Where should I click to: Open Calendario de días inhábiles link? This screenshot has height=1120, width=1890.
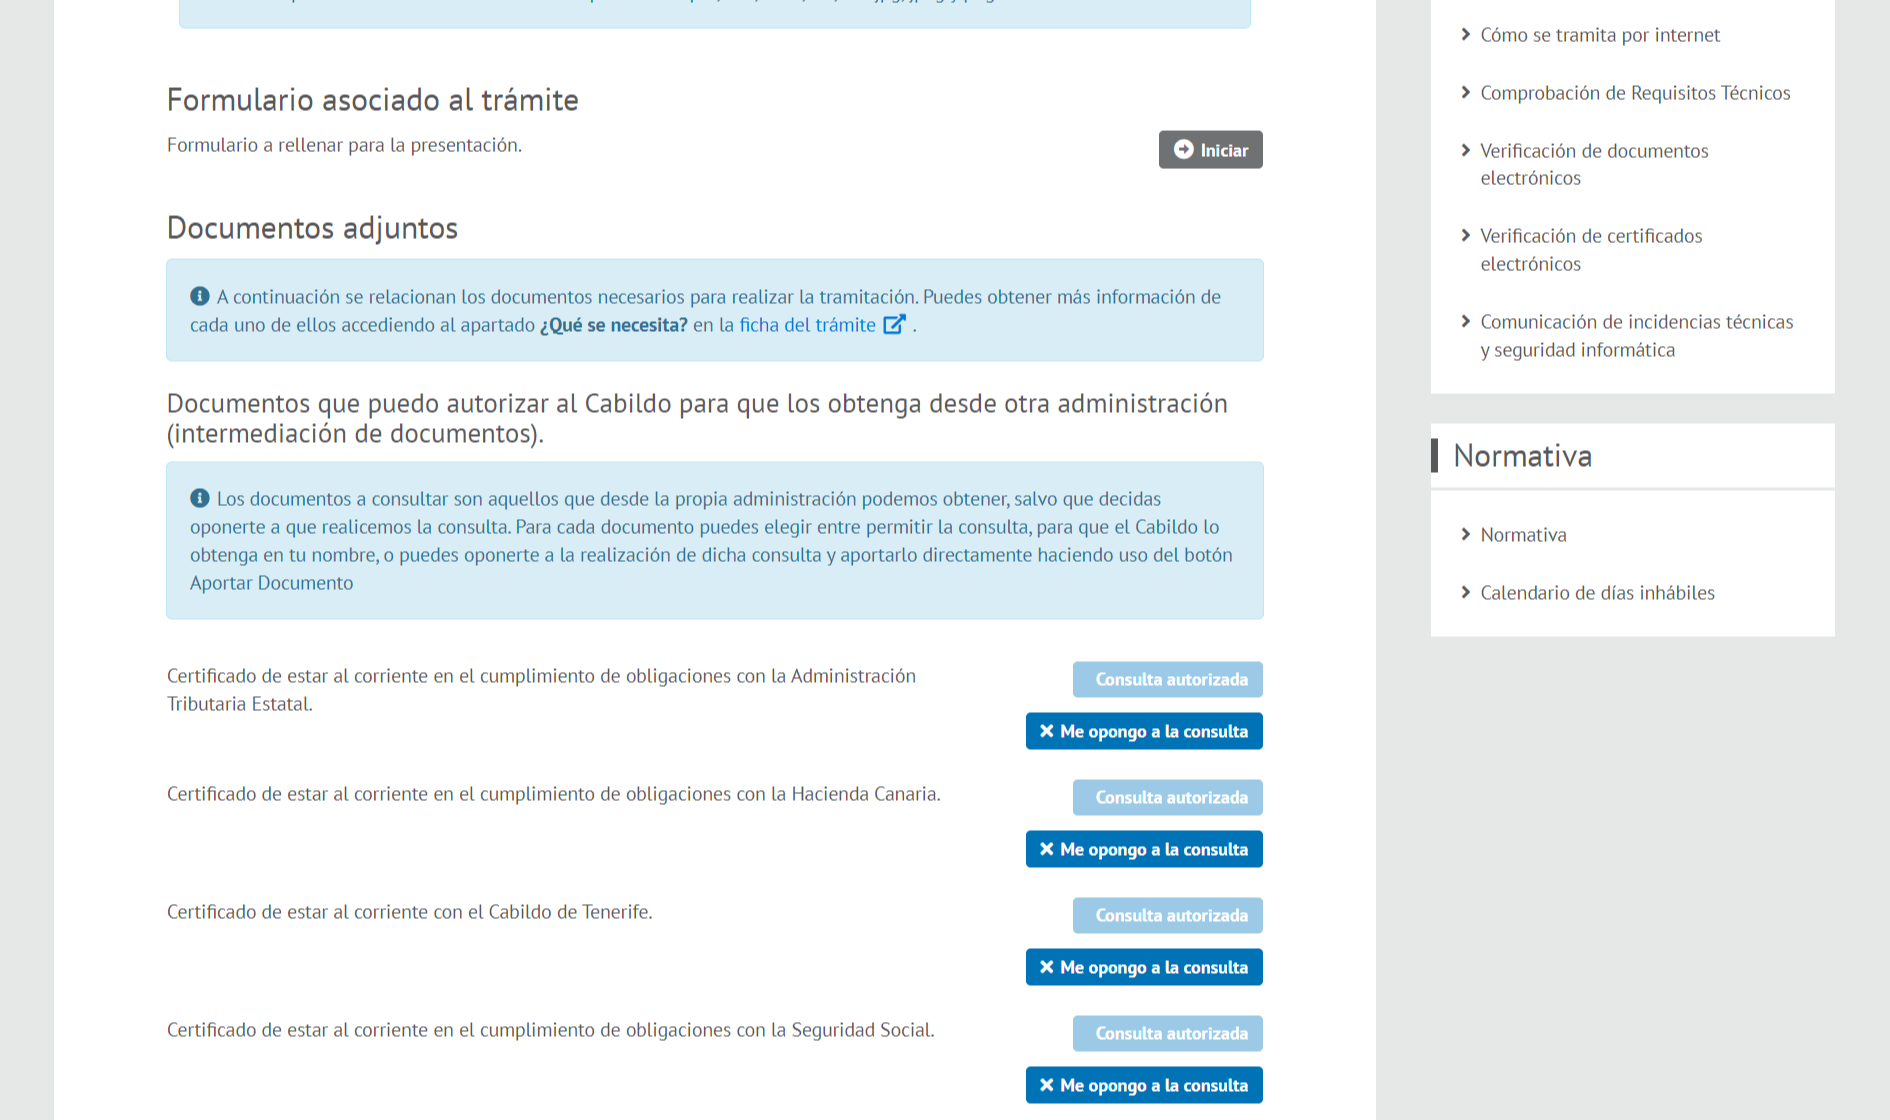(x=1597, y=593)
